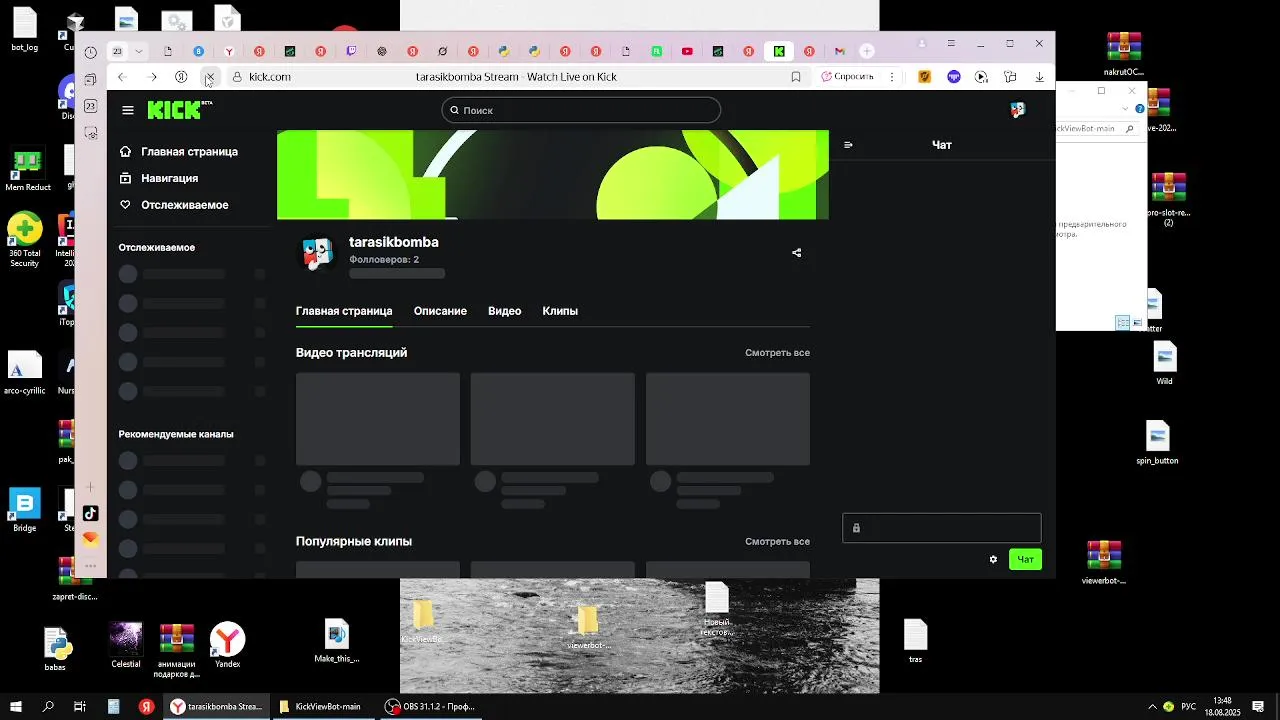Click the orange shield extension icon
This screenshot has width=1280, height=720.
pyautogui.click(x=925, y=77)
